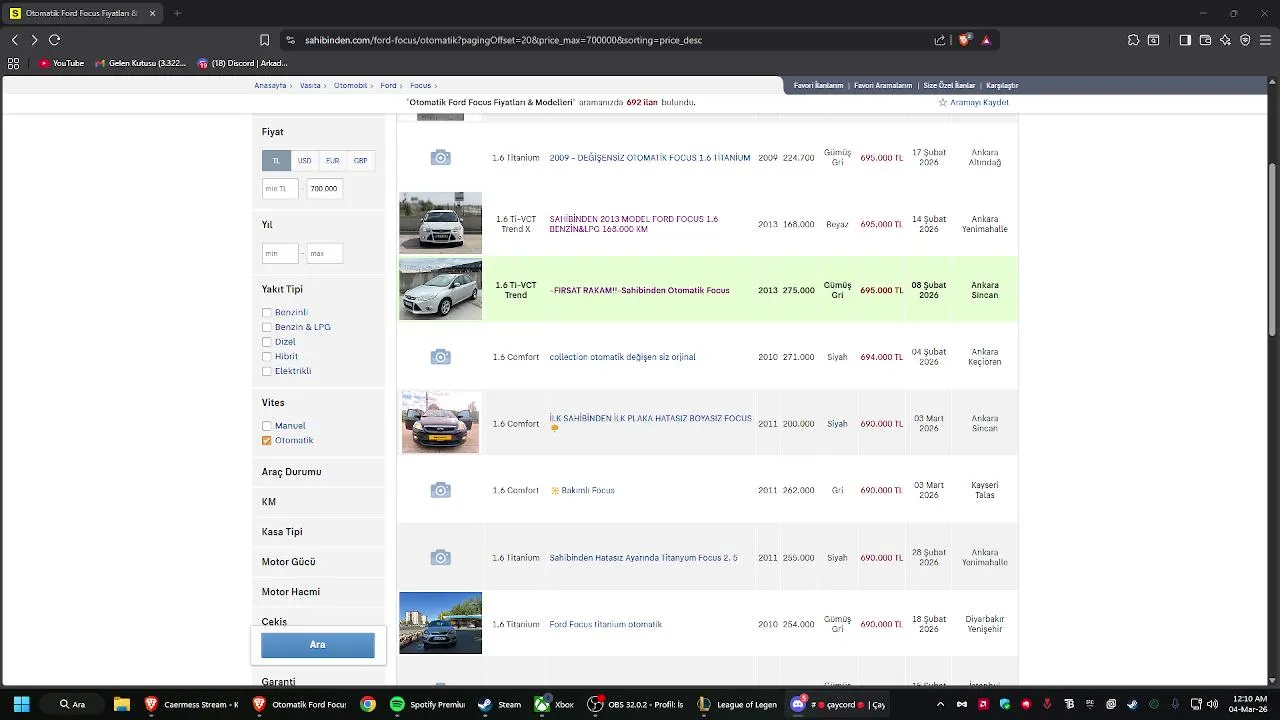This screenshot has width=1280, height=720.
Task: Open Spotify Premium from taskbar
Action: [x=427, y=704]
